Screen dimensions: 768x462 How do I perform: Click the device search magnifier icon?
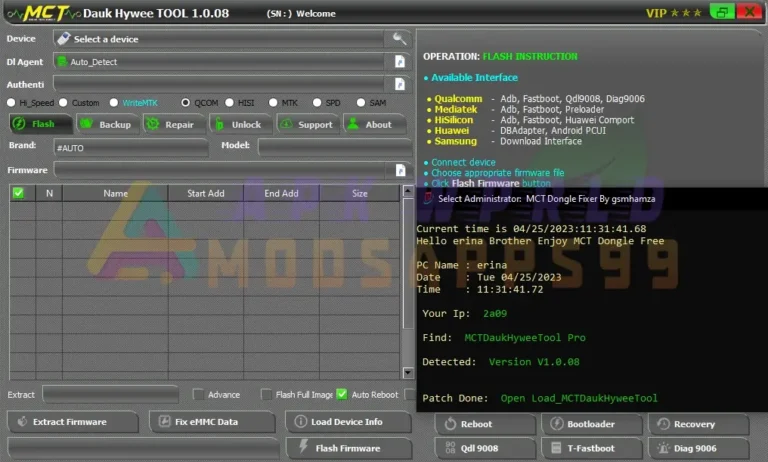pos(400,39)
